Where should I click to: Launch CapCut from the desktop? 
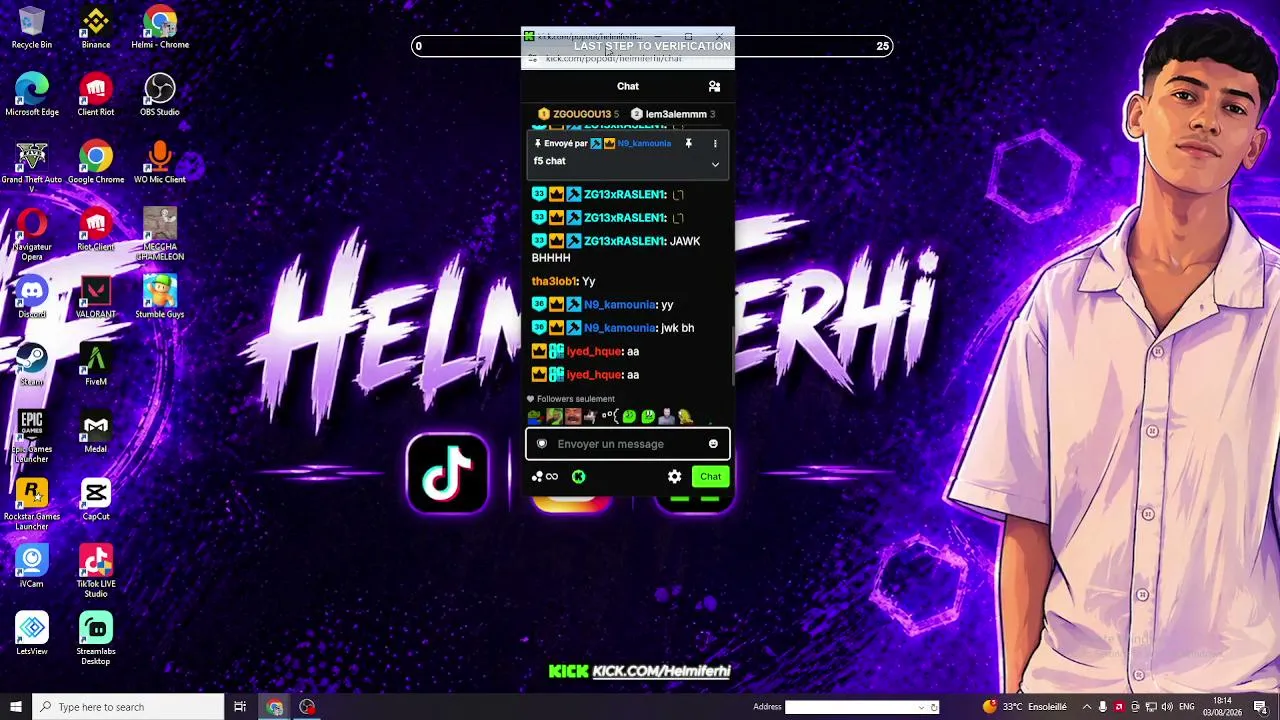click(x=96, y=500)
